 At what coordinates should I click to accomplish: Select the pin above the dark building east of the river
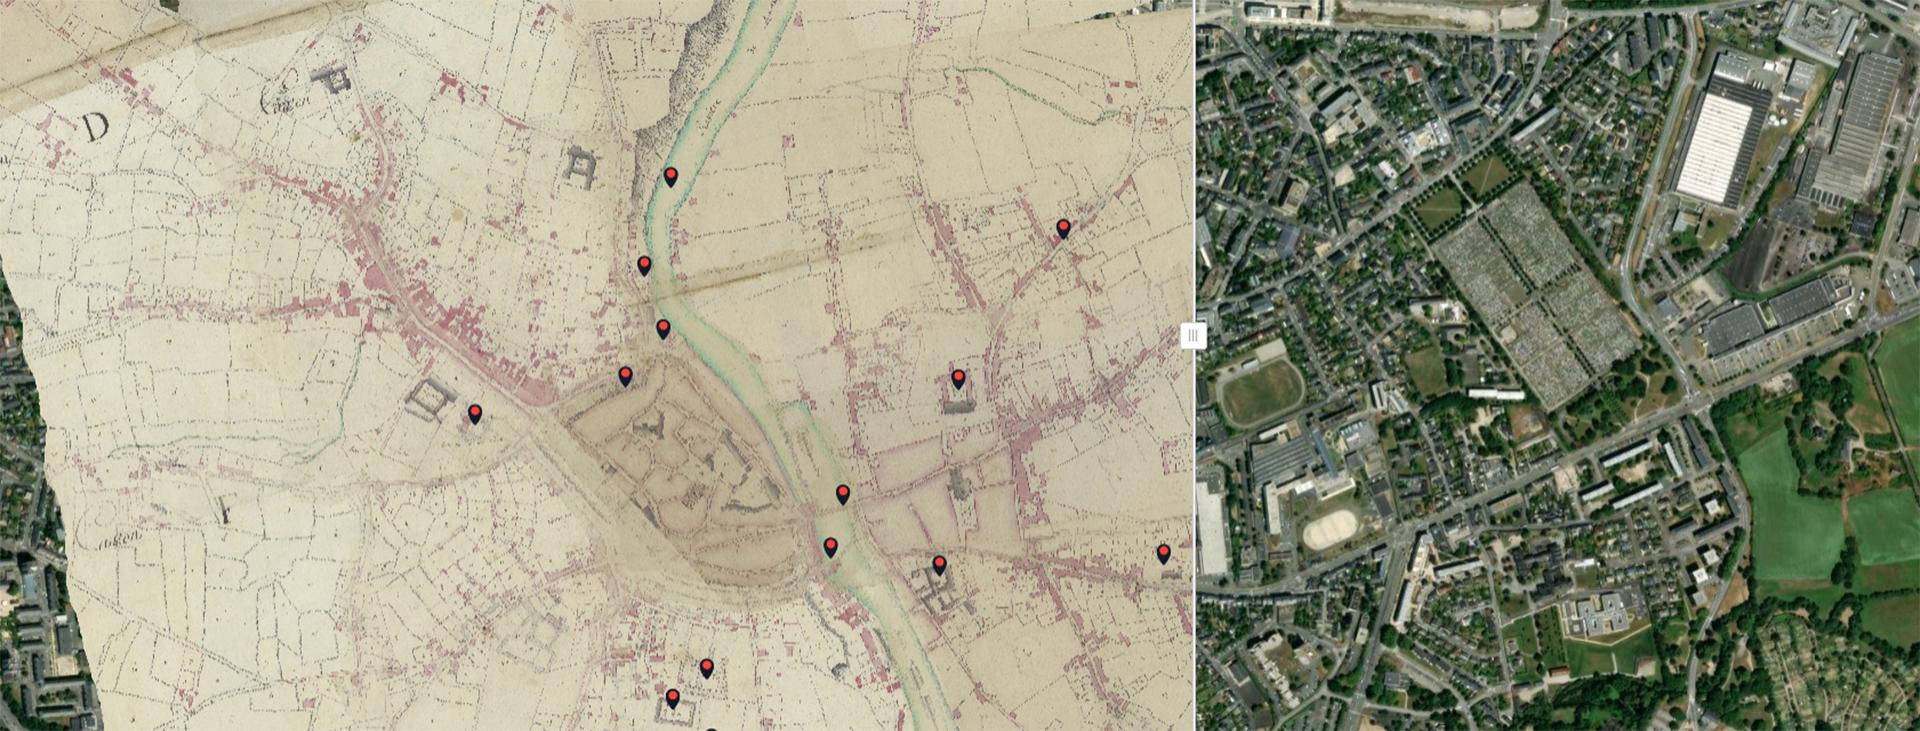[x=958, y=379]
